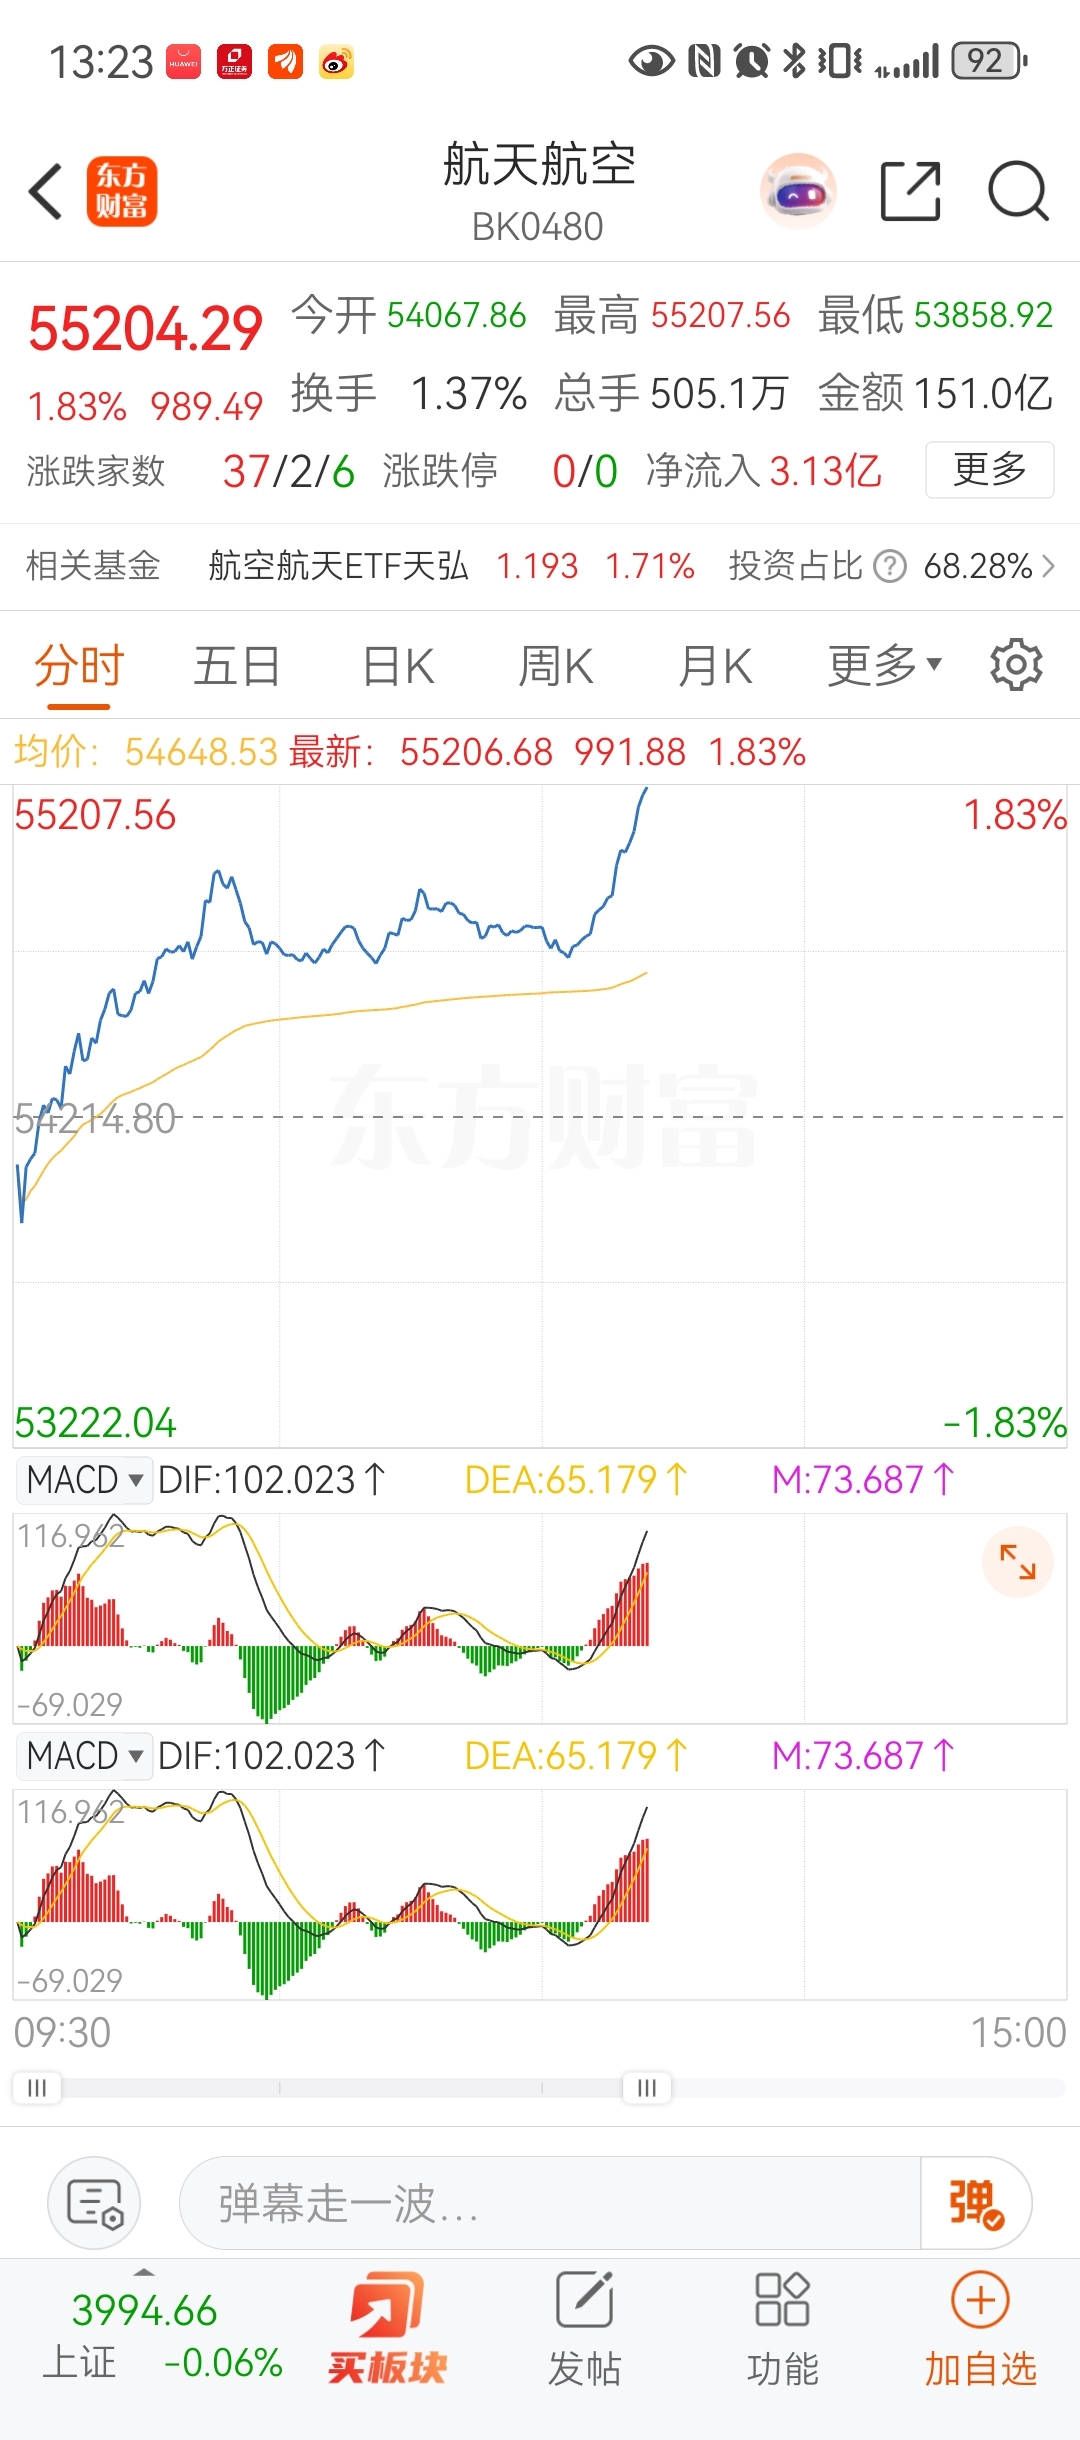
Task: Open the AI assistant robot icon
Action: [x=798, y=191]
